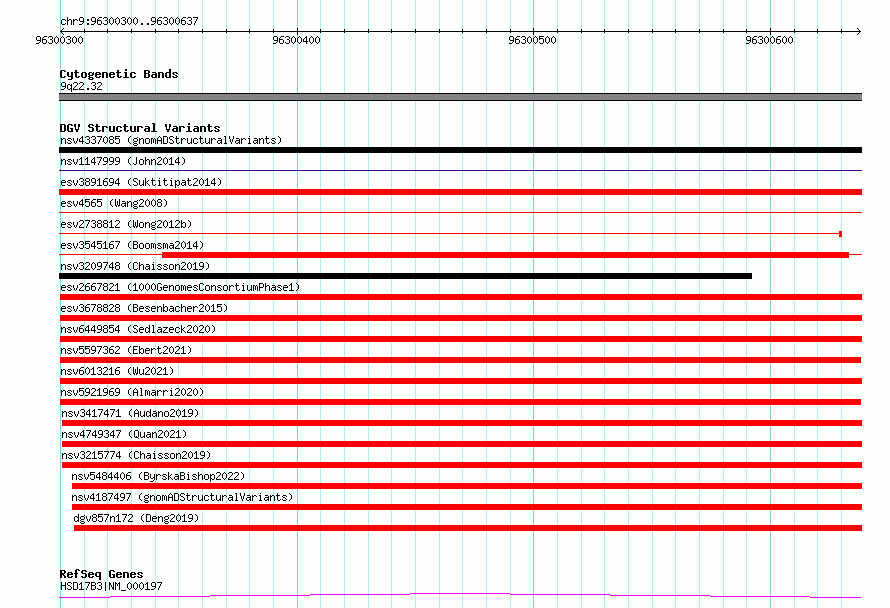Image resolution: width=890 pixels, height=608 pixels.
Task: Select the esv3678828 red variant bar
Action: pyautogui.click(x=460, y=318)
